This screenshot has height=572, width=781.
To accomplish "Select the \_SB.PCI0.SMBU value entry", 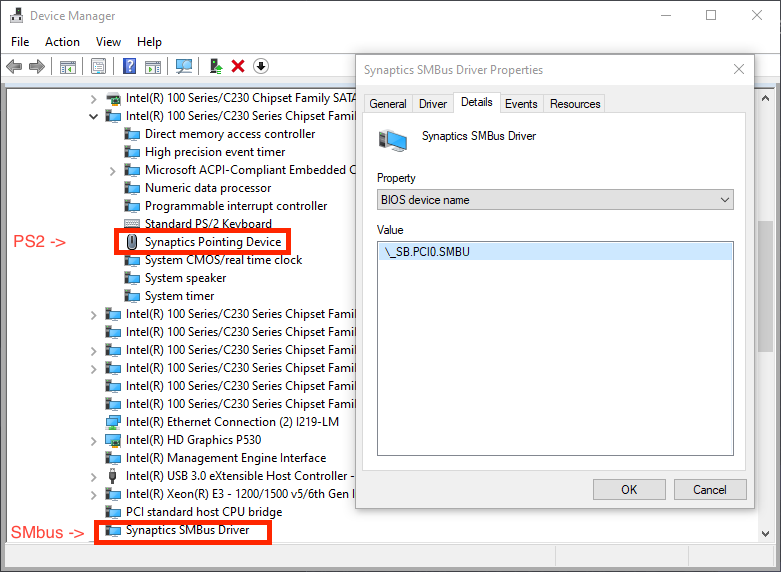I will pyautogui.click(x=427, y=252).
